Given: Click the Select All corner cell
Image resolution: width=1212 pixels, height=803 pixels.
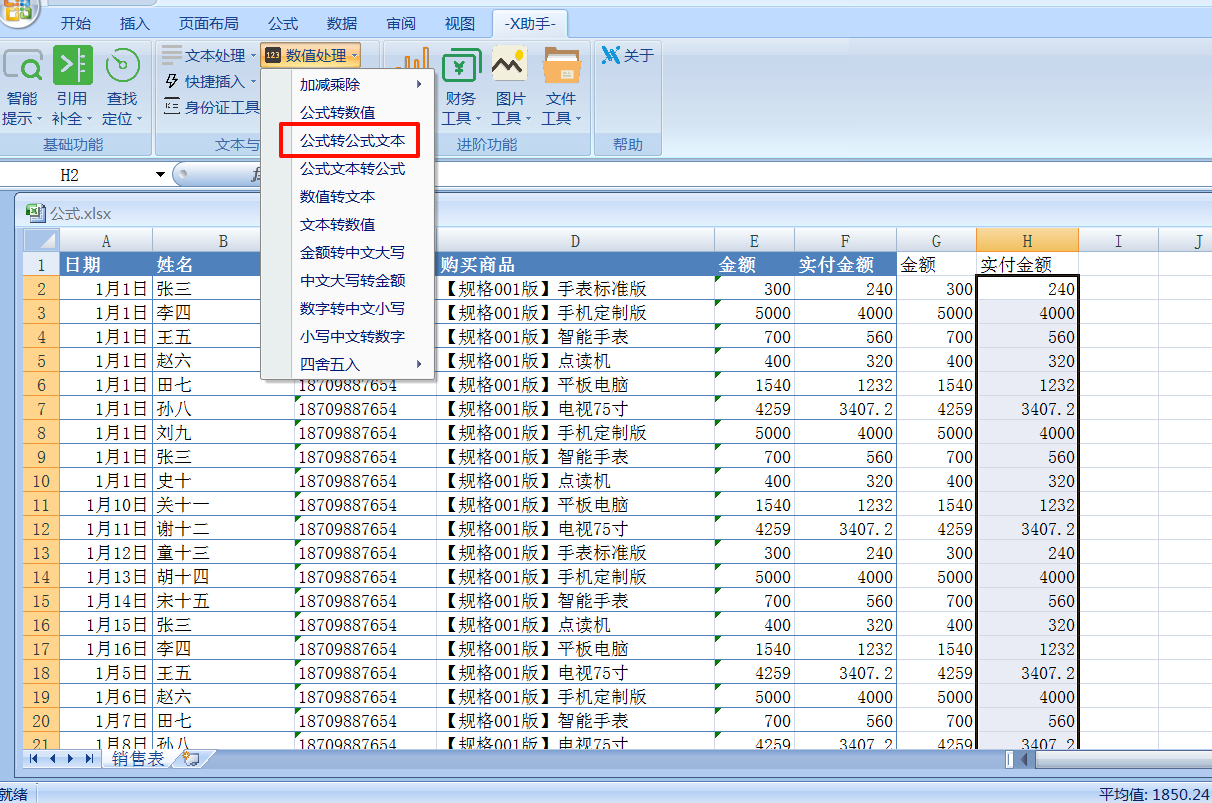Looking at the screenshot, I should 42,240.
